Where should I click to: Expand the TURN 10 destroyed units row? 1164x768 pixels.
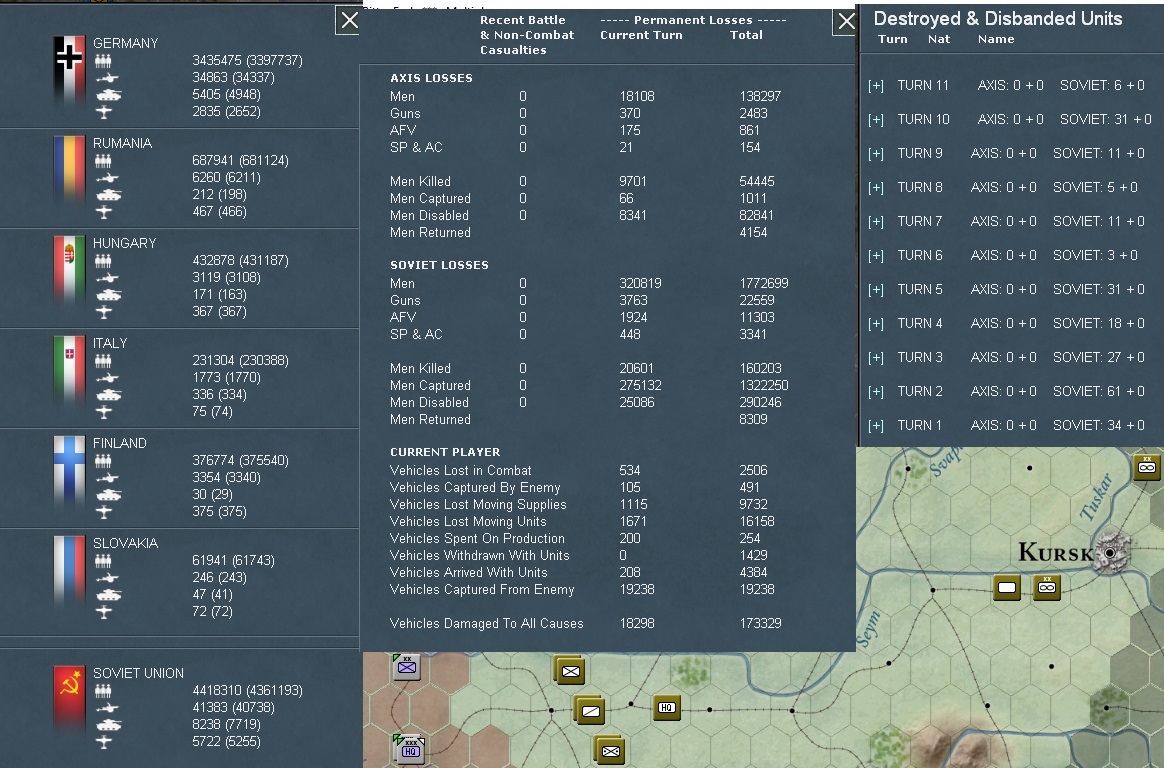click(x=876, y=120)
